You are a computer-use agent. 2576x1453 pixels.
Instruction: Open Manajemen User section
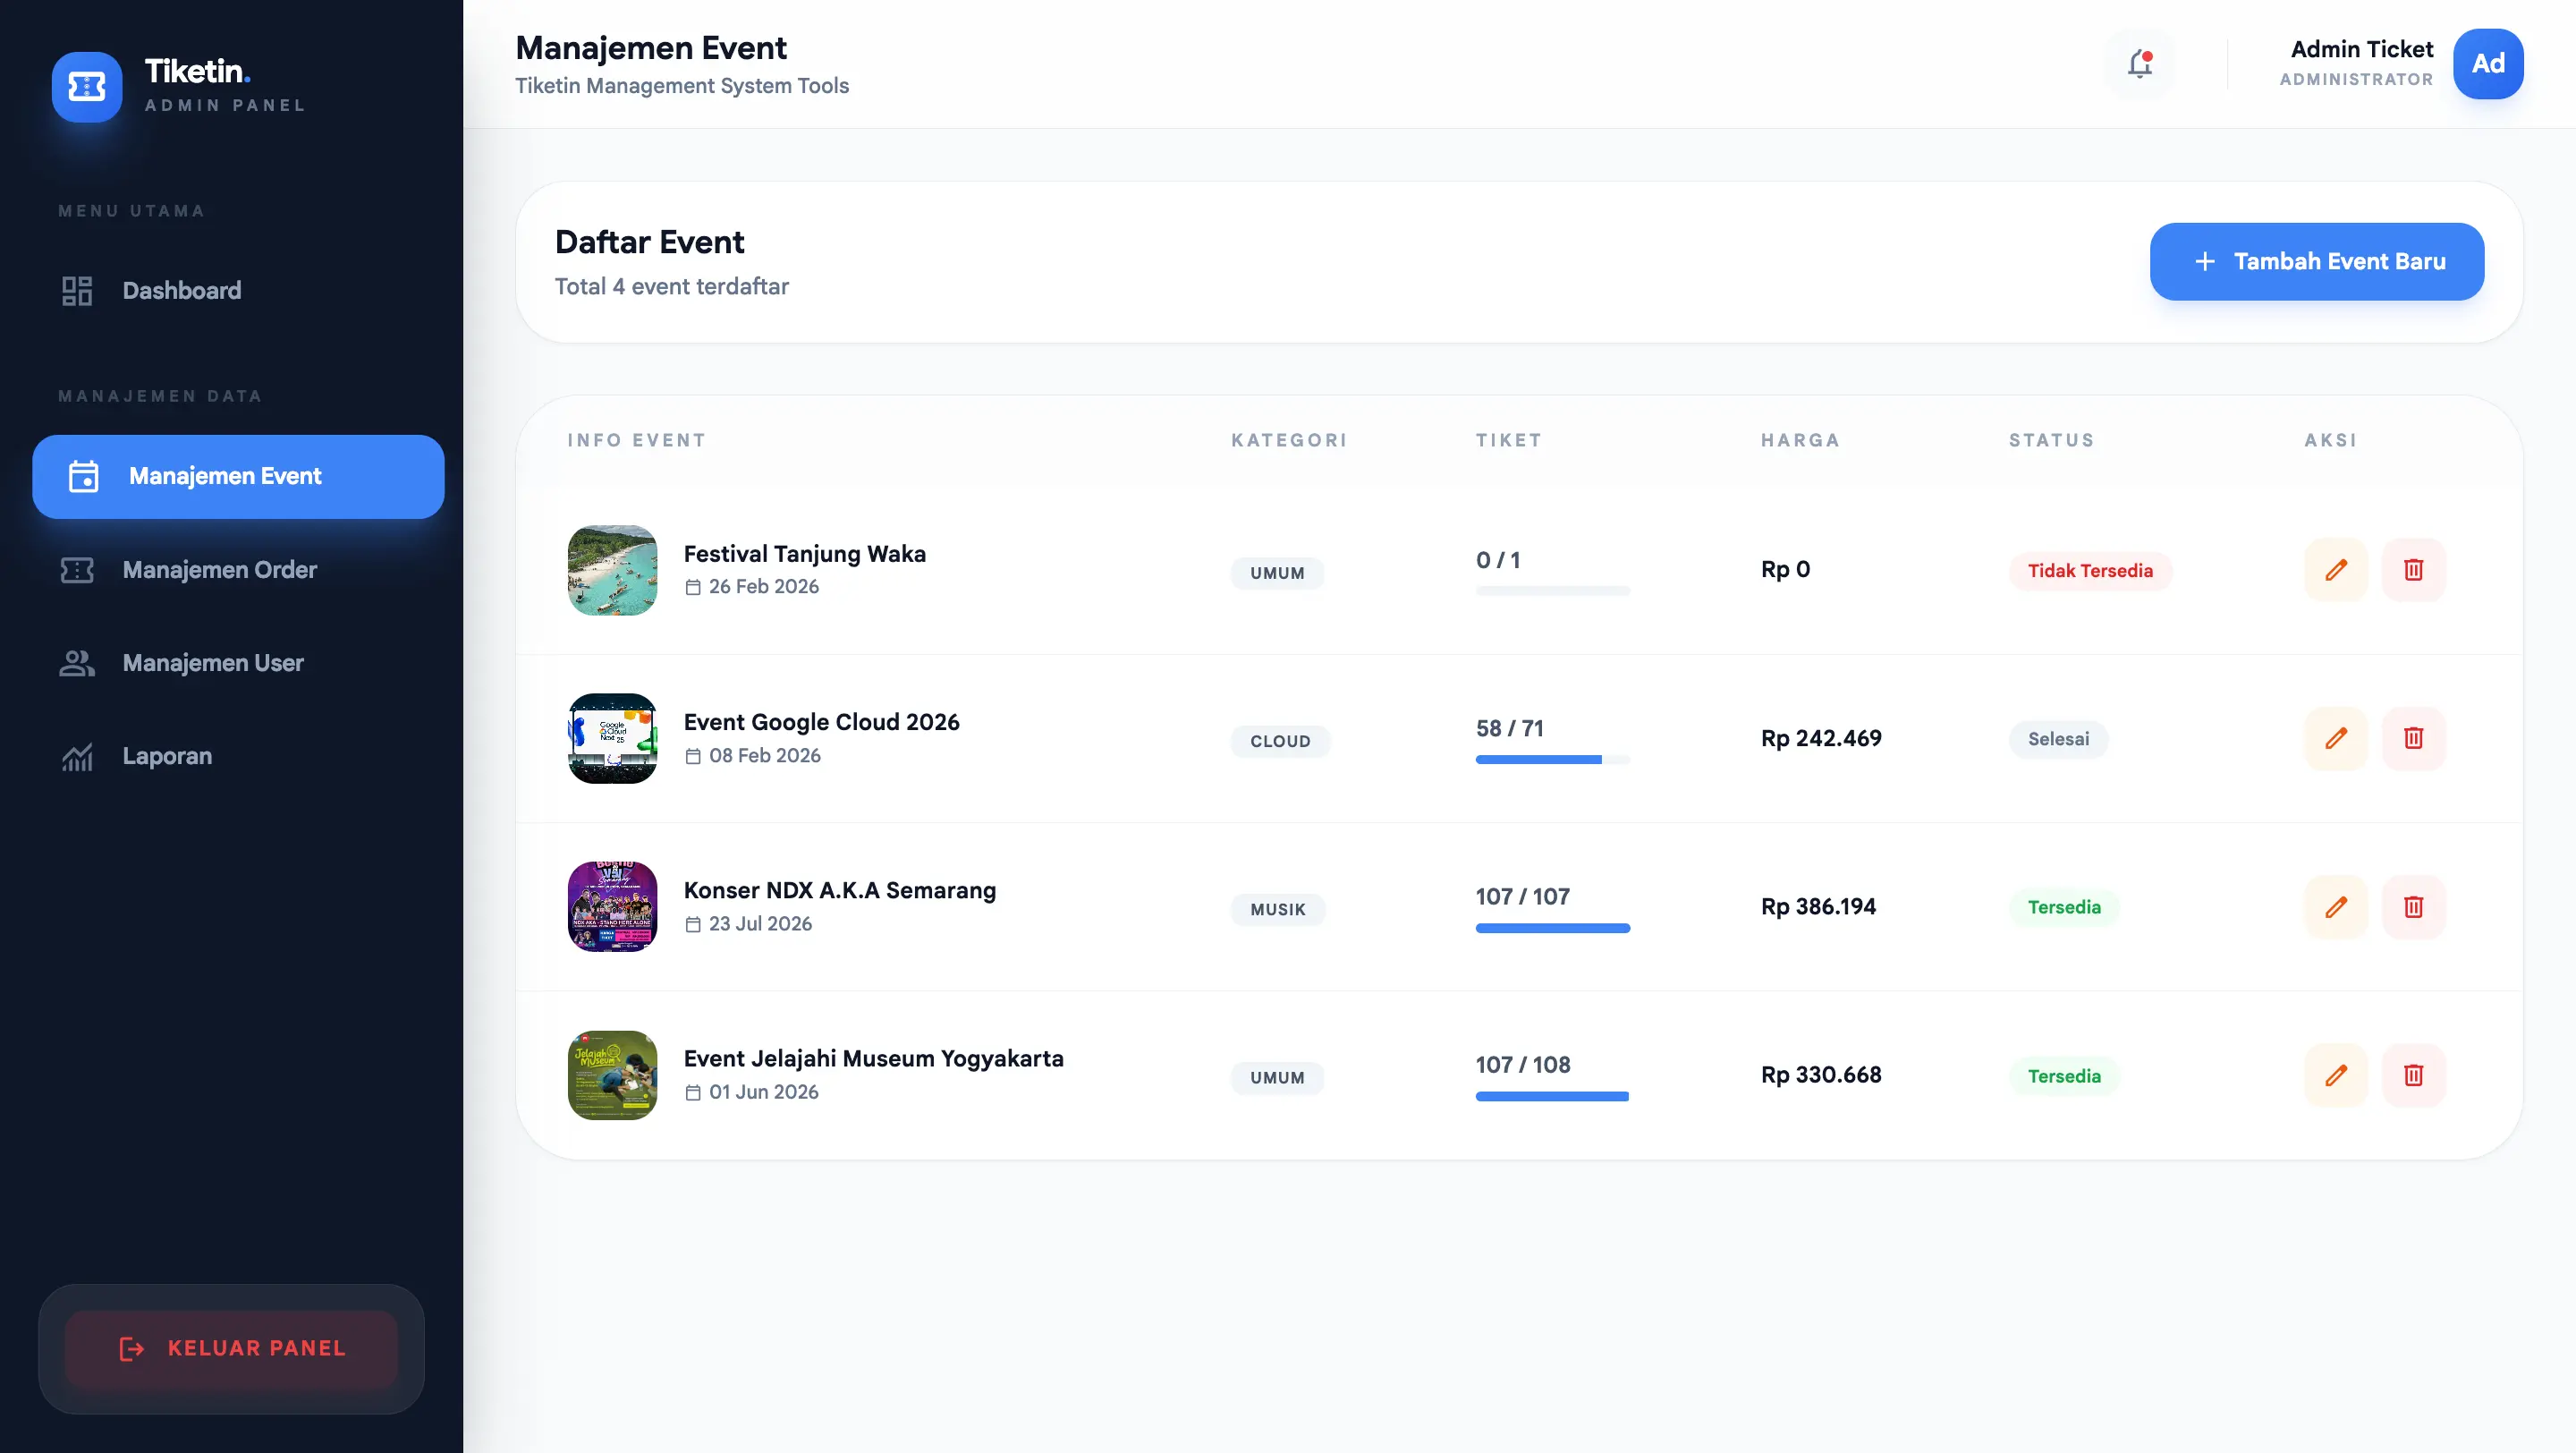(x=212, y=663)
